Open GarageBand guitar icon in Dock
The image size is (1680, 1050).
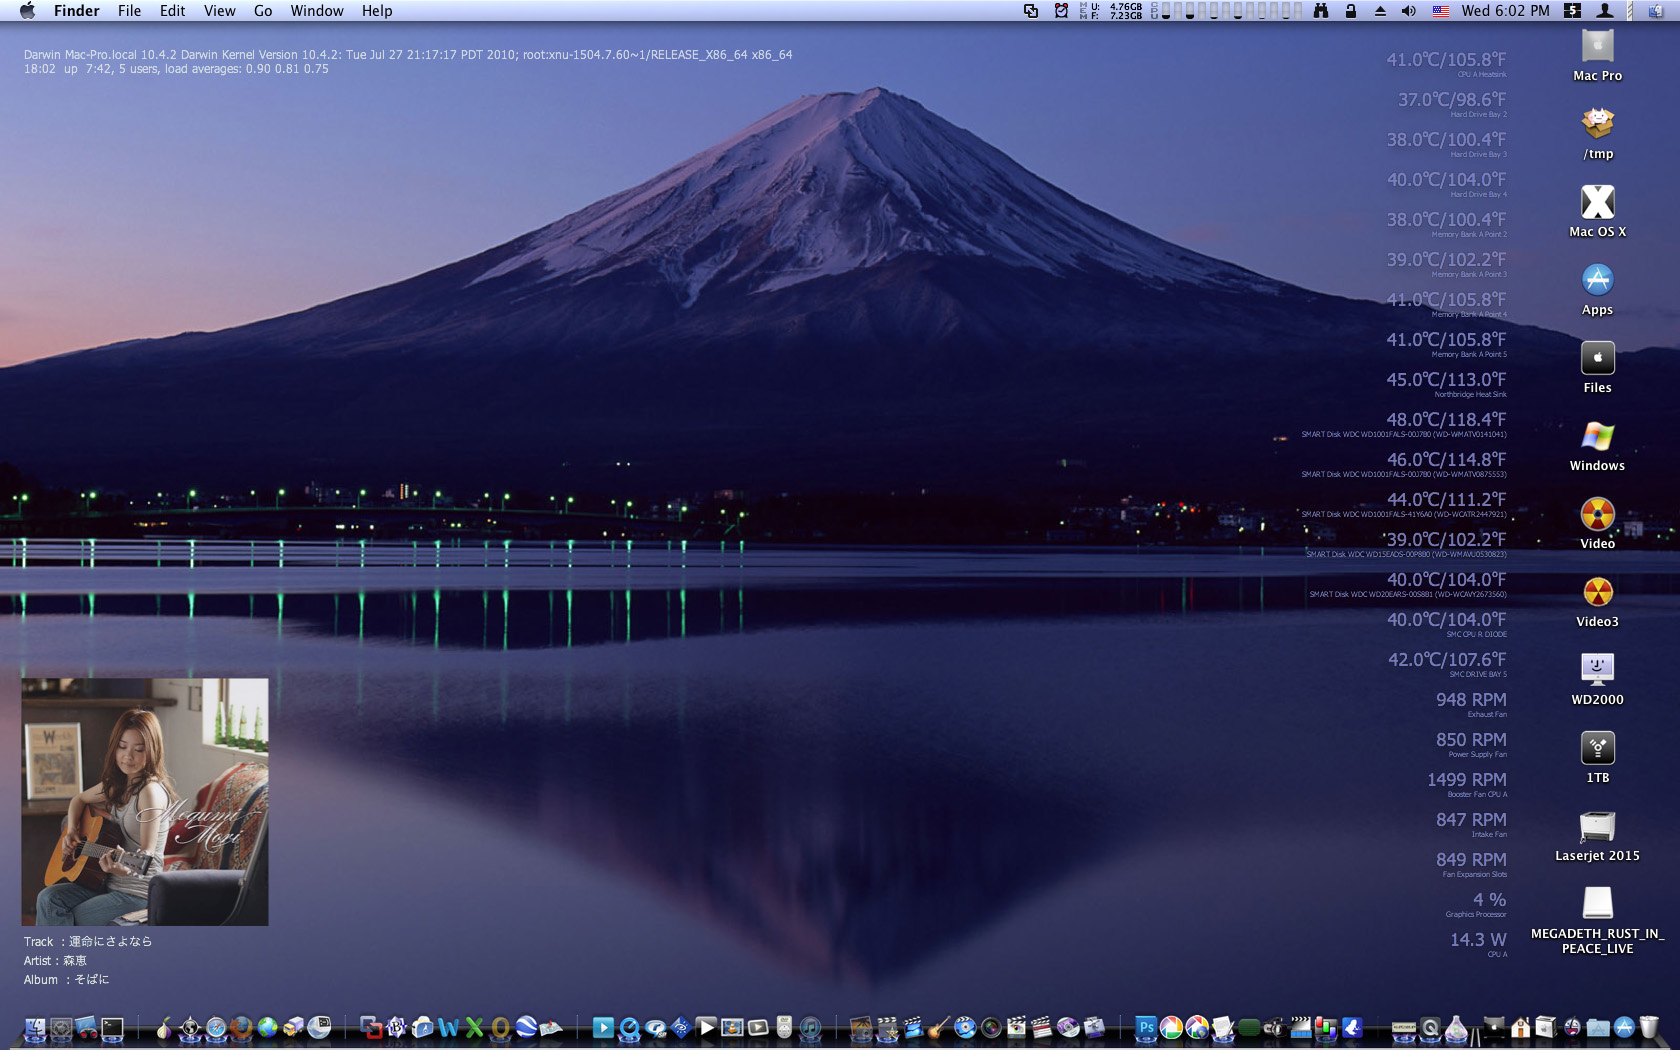[x=938, y=1027]
